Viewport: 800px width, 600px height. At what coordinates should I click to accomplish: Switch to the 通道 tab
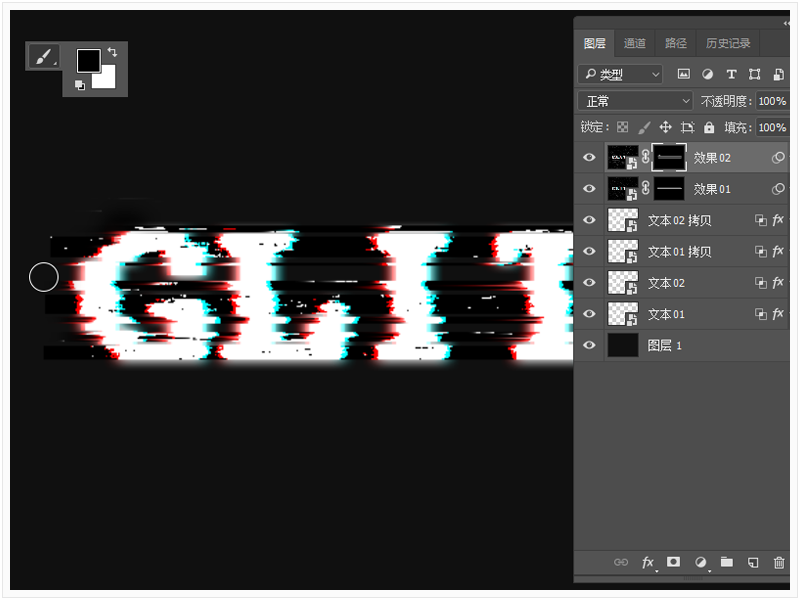(x=635, y=43)
